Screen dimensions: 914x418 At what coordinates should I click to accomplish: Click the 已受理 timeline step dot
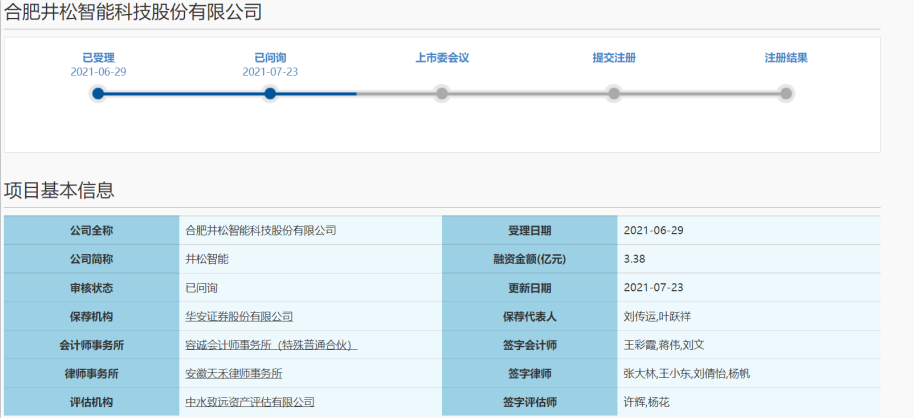coord(99,93)
